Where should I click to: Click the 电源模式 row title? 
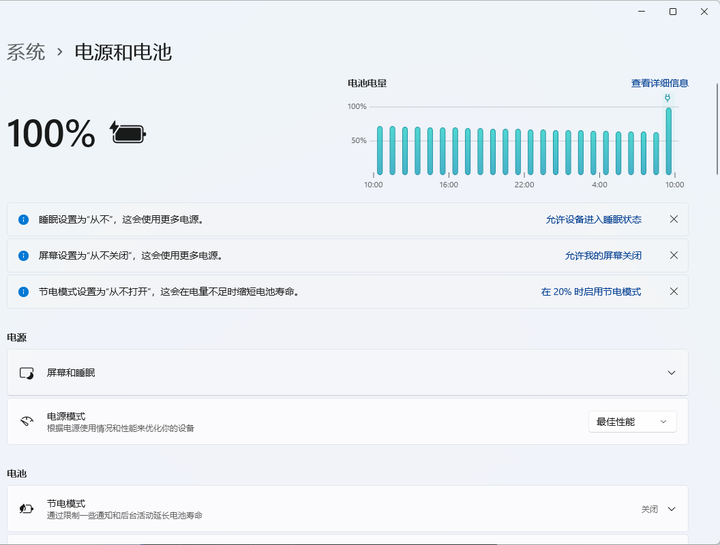coord(66,416)
